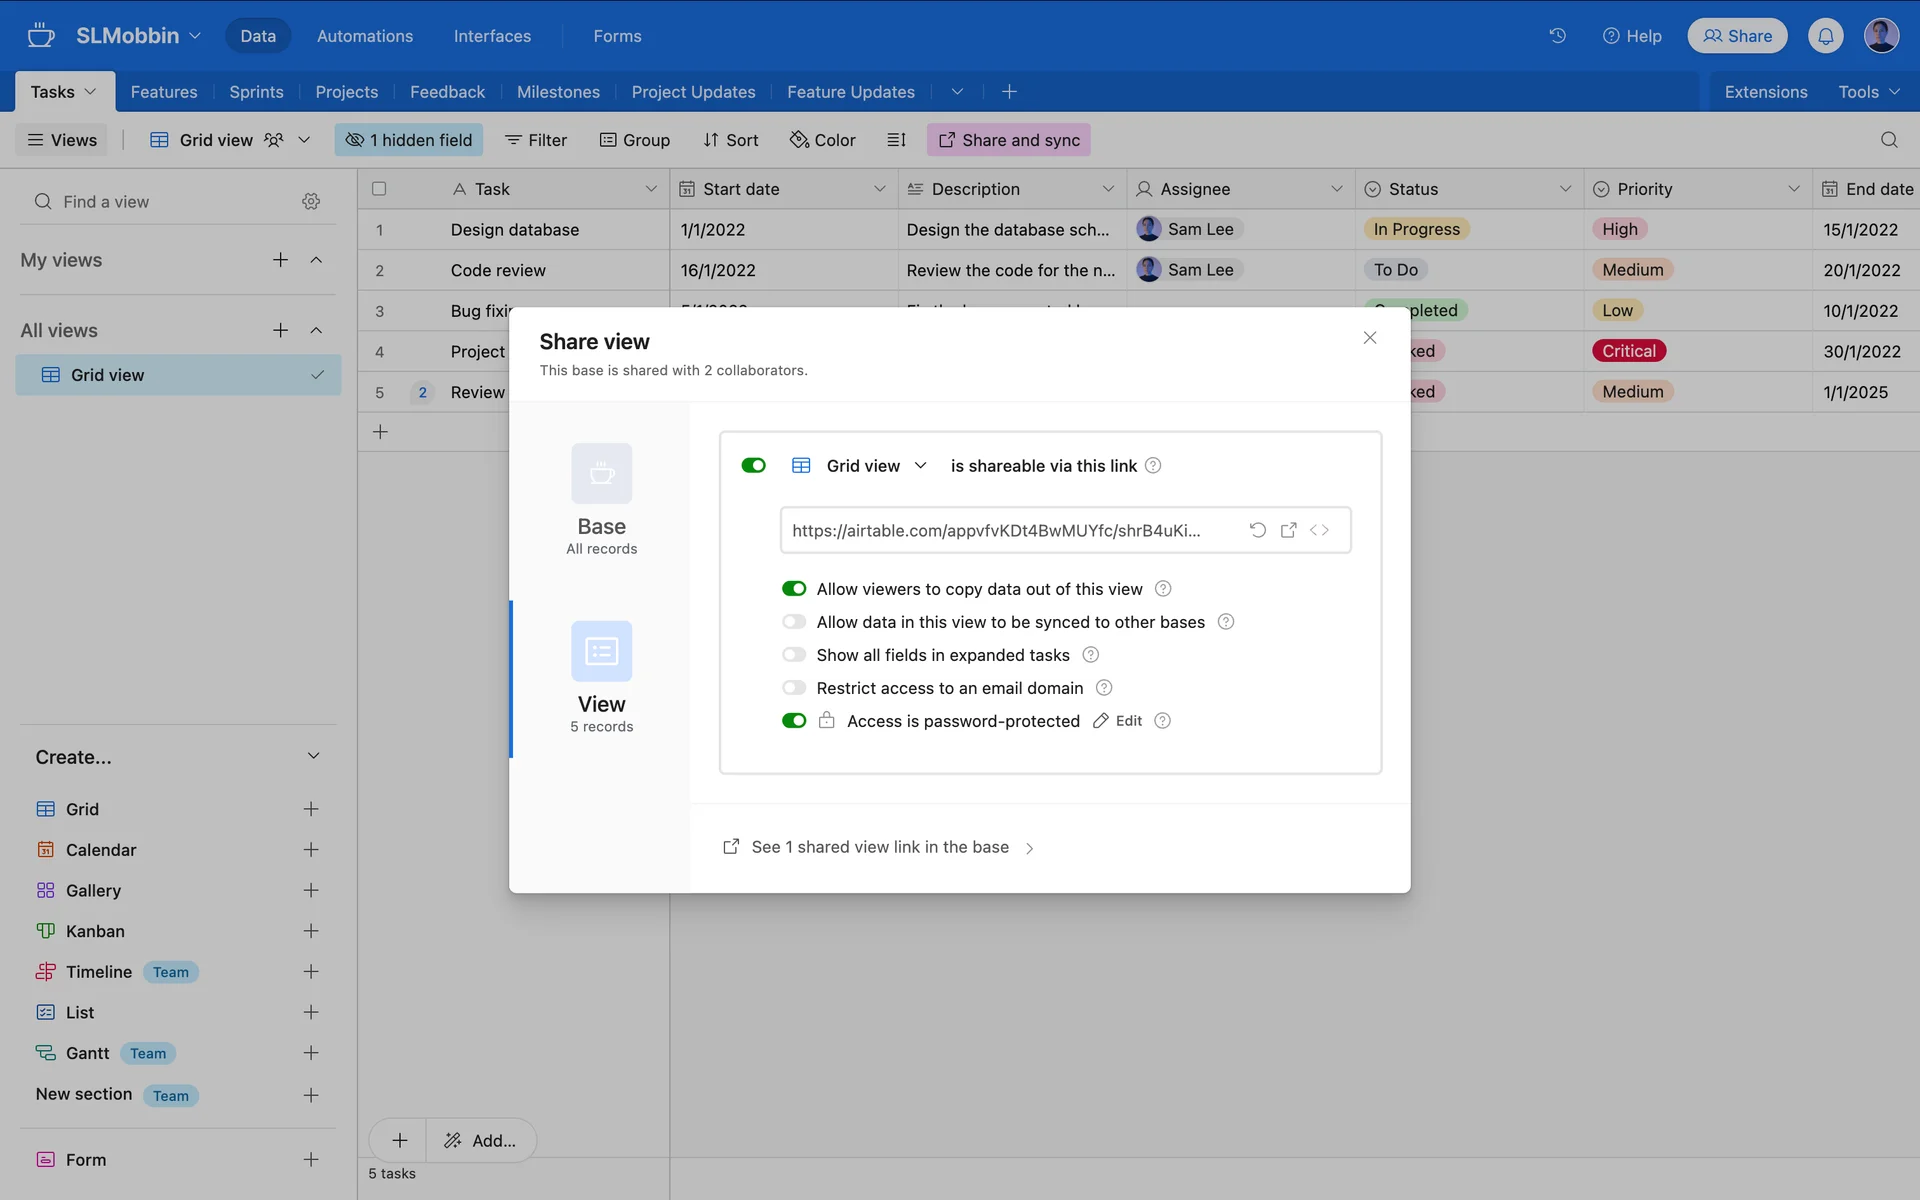1920x1200 pixels.
Task: Click See 1 shared view link in base
Action: click(879, 847)
